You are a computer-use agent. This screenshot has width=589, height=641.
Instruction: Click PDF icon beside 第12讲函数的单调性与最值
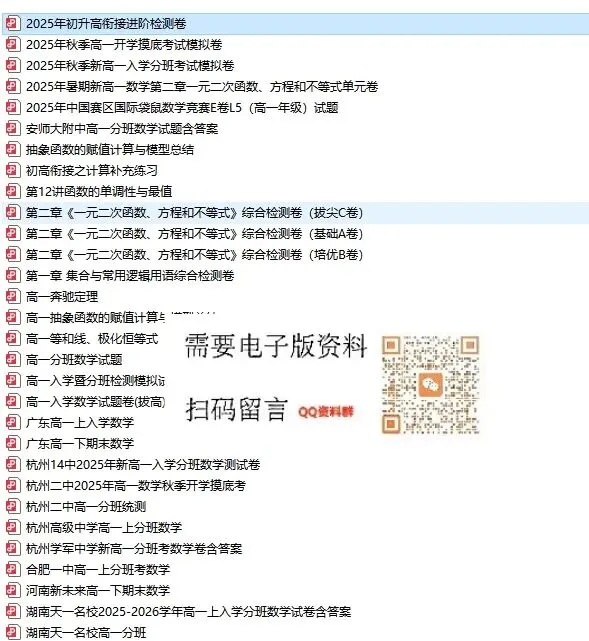(x=13, y=191)
